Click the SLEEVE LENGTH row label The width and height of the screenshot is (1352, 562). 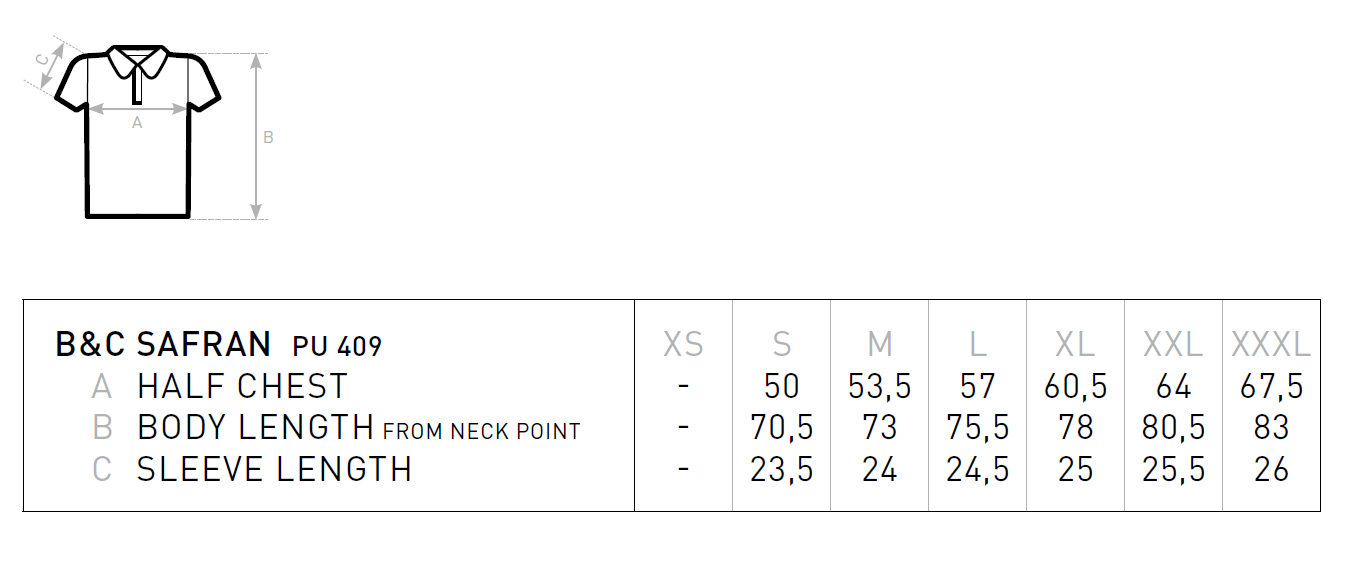275,469
